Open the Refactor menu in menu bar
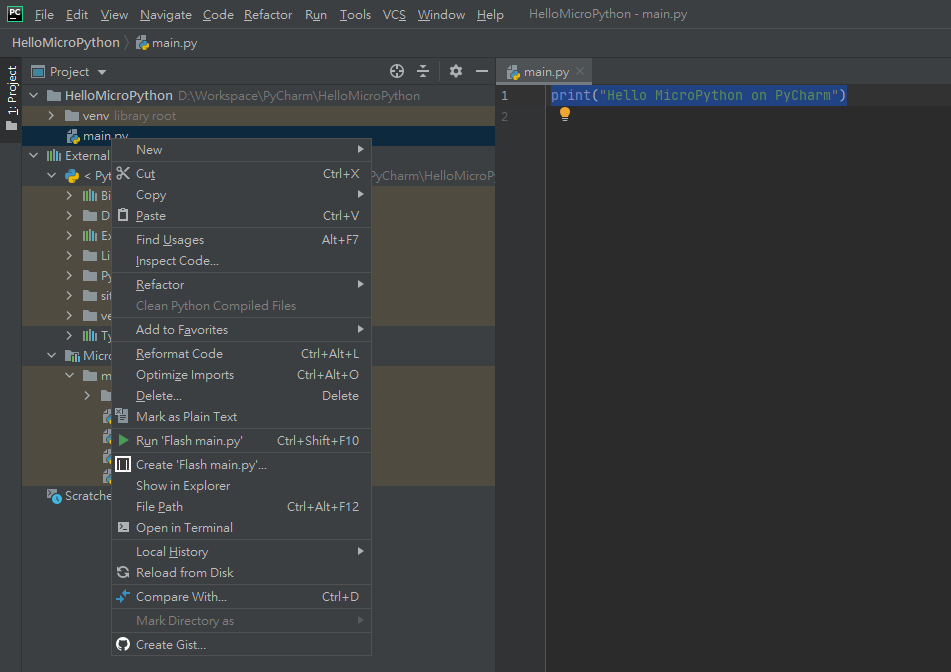This screenshot has height=672, width=951. (267, 15)
